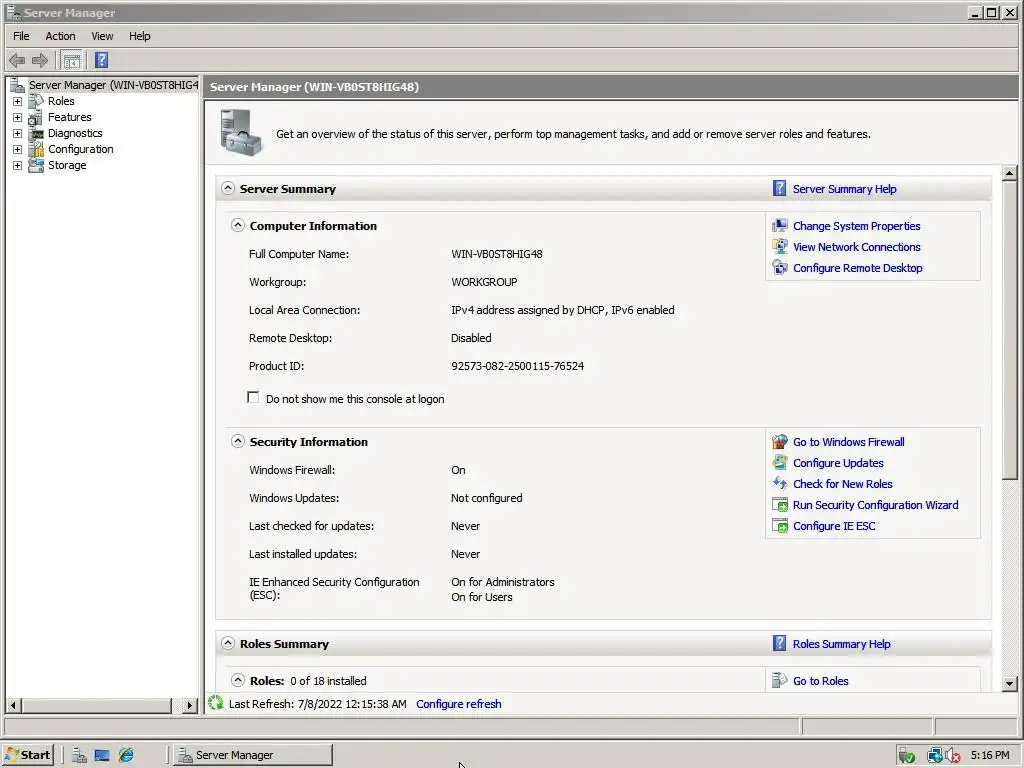Click the Configure Updates link

pos(838,463)
